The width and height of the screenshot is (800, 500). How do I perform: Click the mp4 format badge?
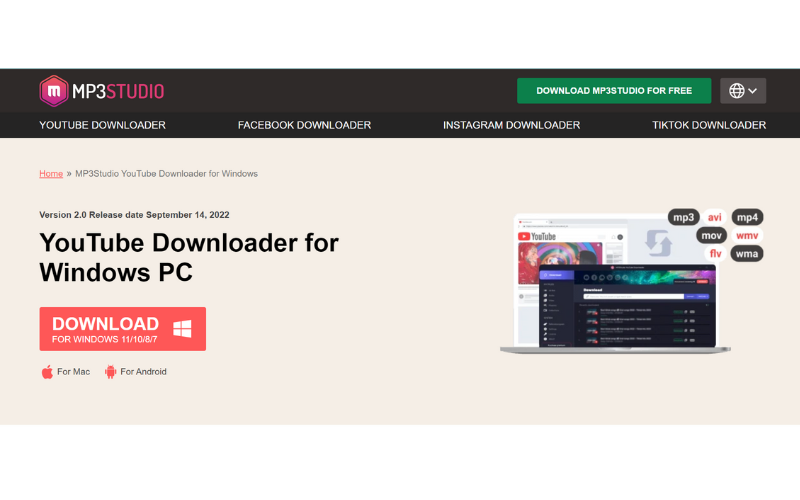(747, 217)
